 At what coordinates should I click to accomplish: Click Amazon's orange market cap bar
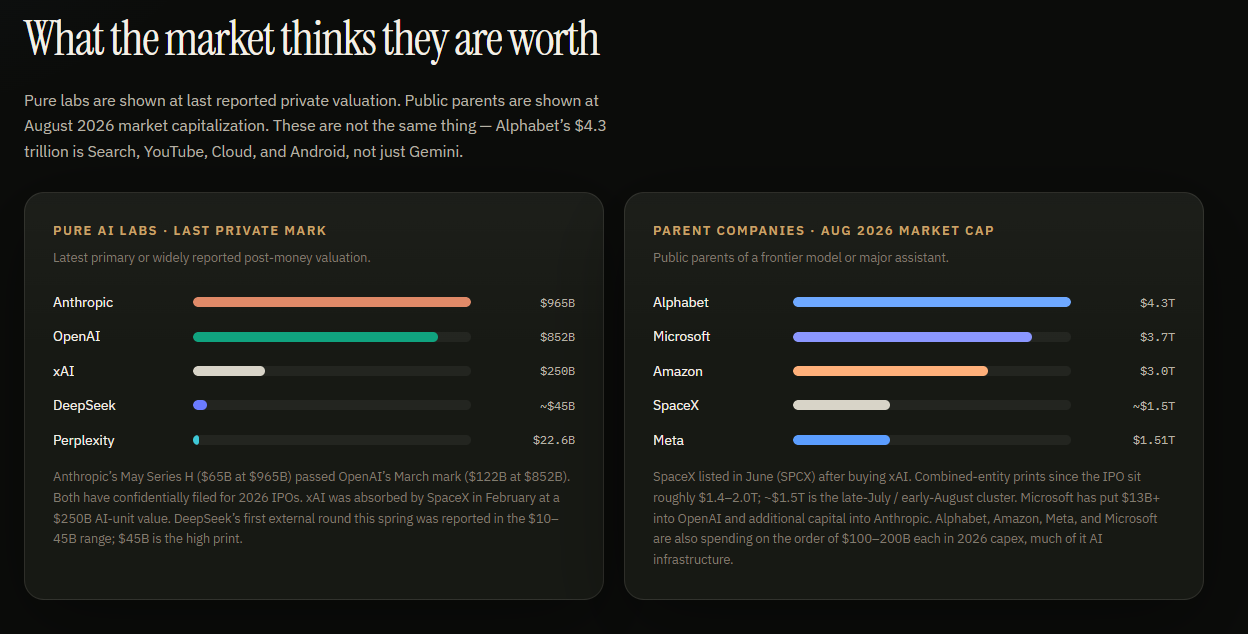click(x=890, y=371)
